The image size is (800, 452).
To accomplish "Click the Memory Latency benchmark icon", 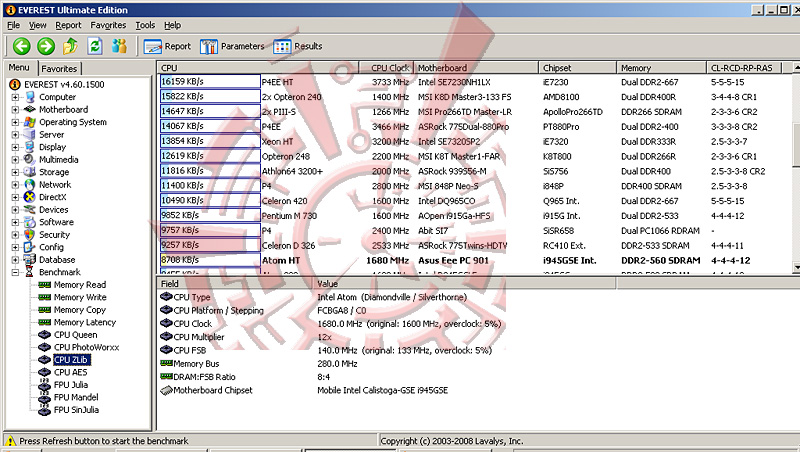I will (x=44, y=322).
